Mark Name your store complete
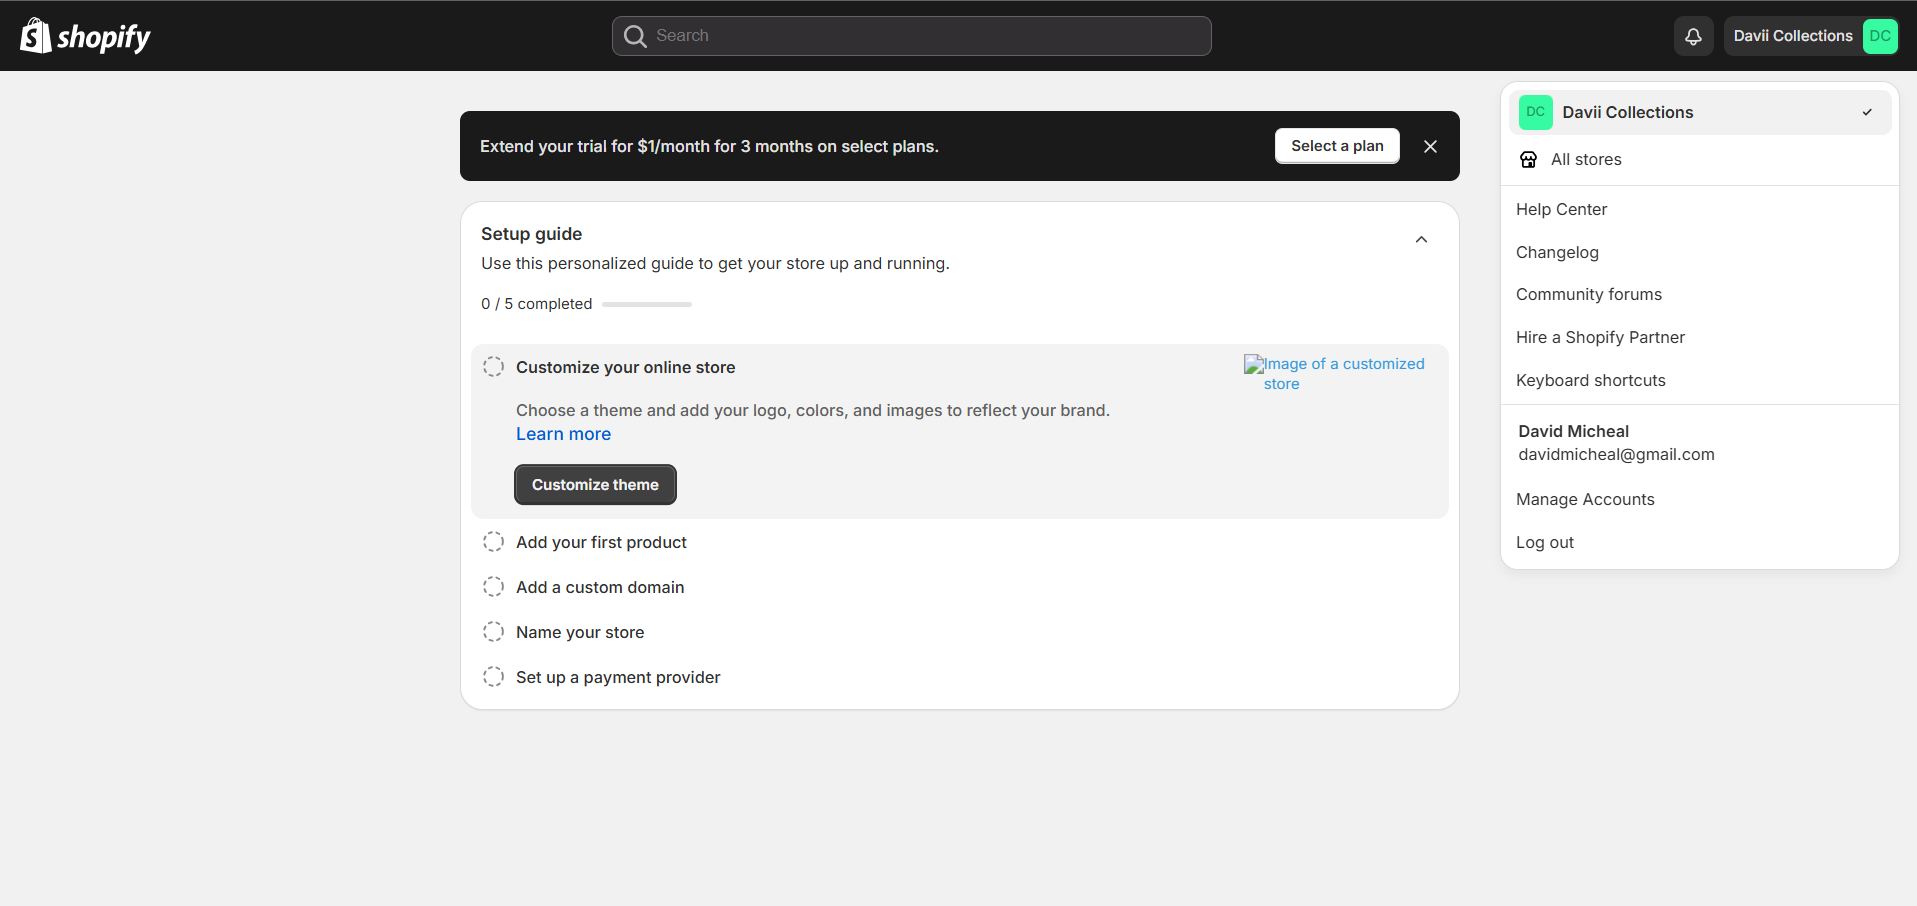 click(493, 631)
